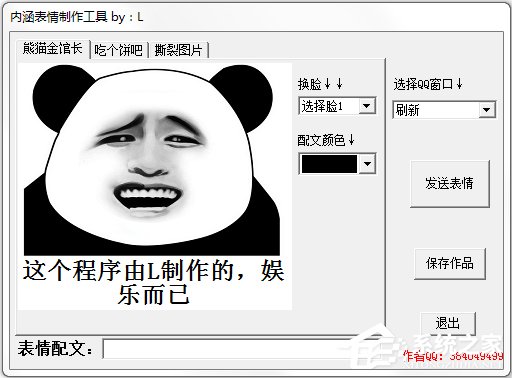Save the work with 保存作品
Viewport: 512px width, 378px height.
pos(450,263)
